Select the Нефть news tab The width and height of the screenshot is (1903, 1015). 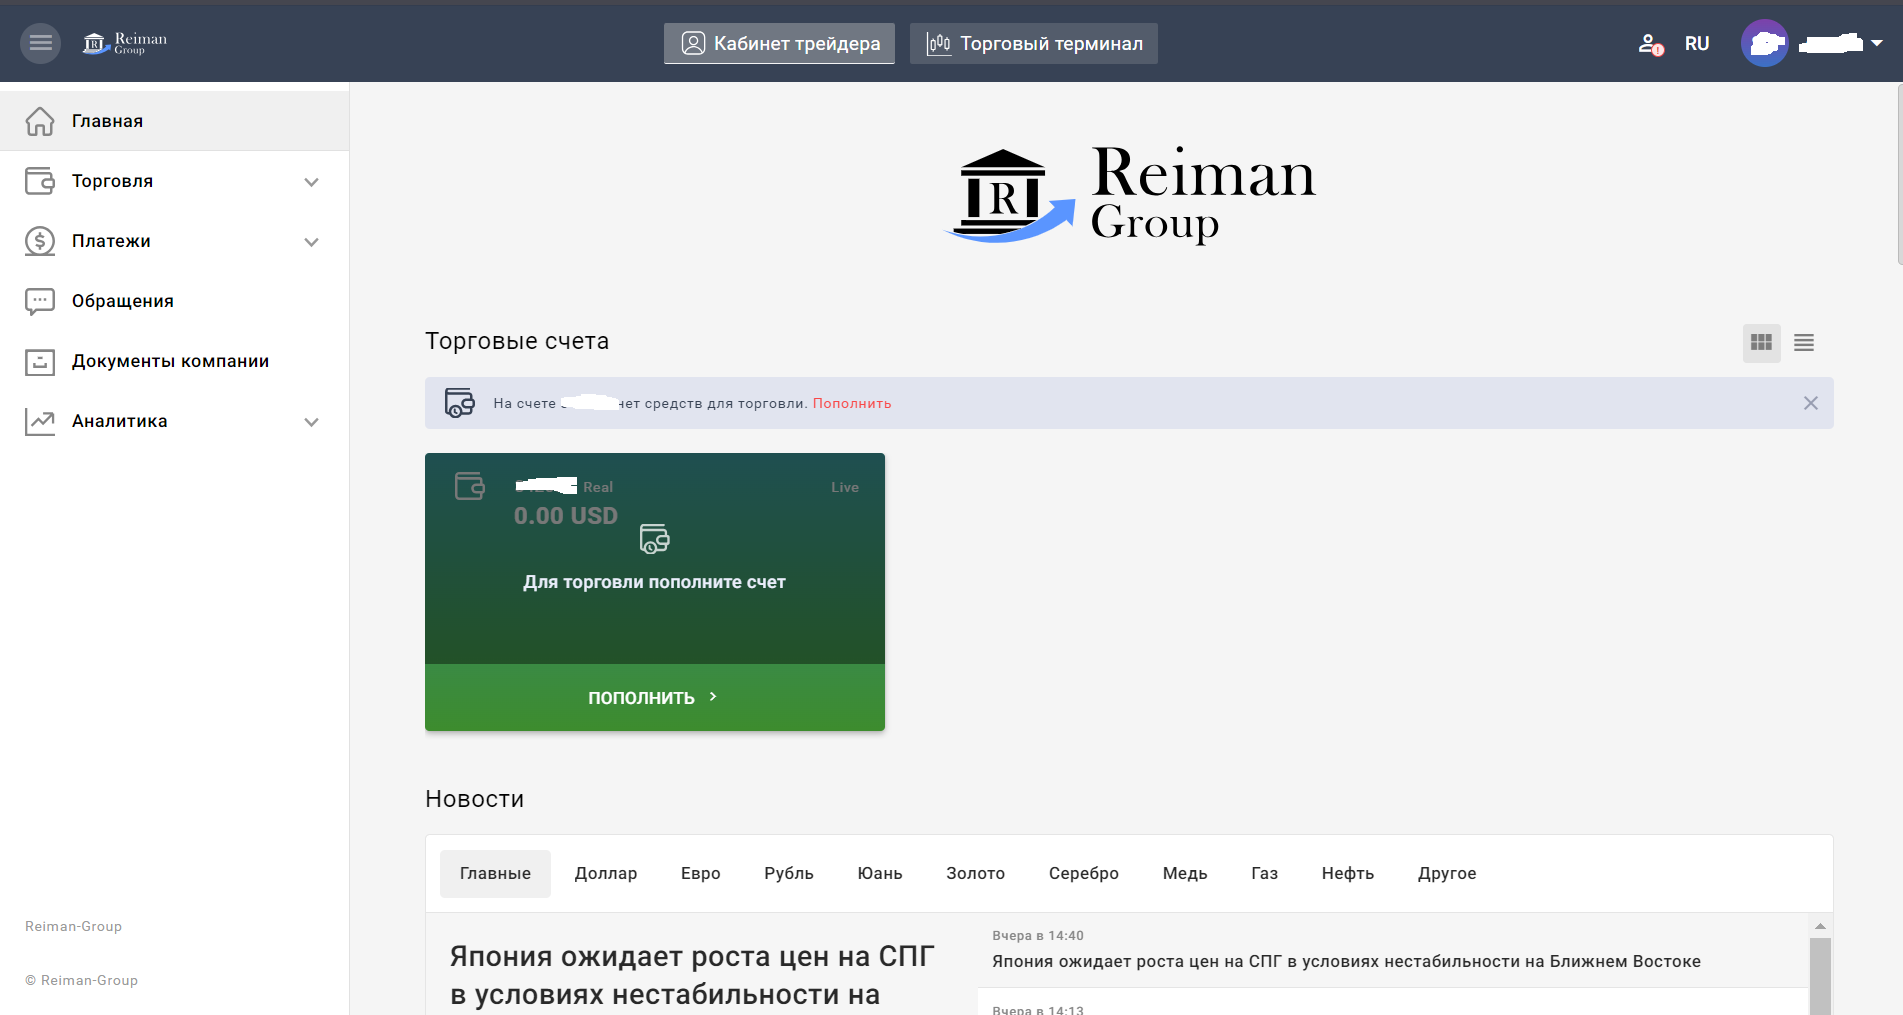click(x=1348, y=874)
